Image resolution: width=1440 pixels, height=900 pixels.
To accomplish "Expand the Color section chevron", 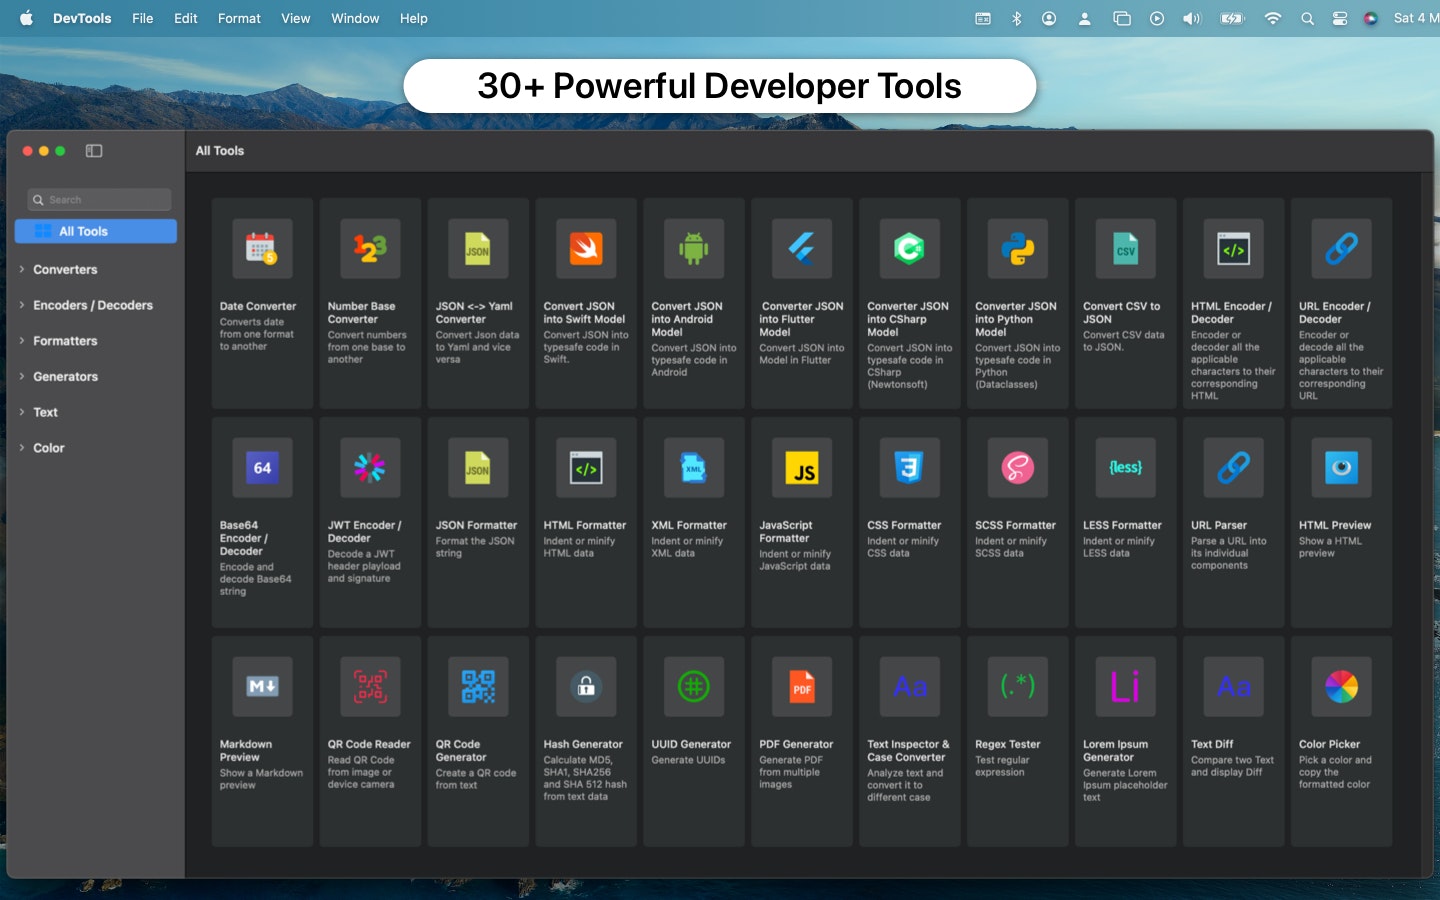I will click(22, 448).
